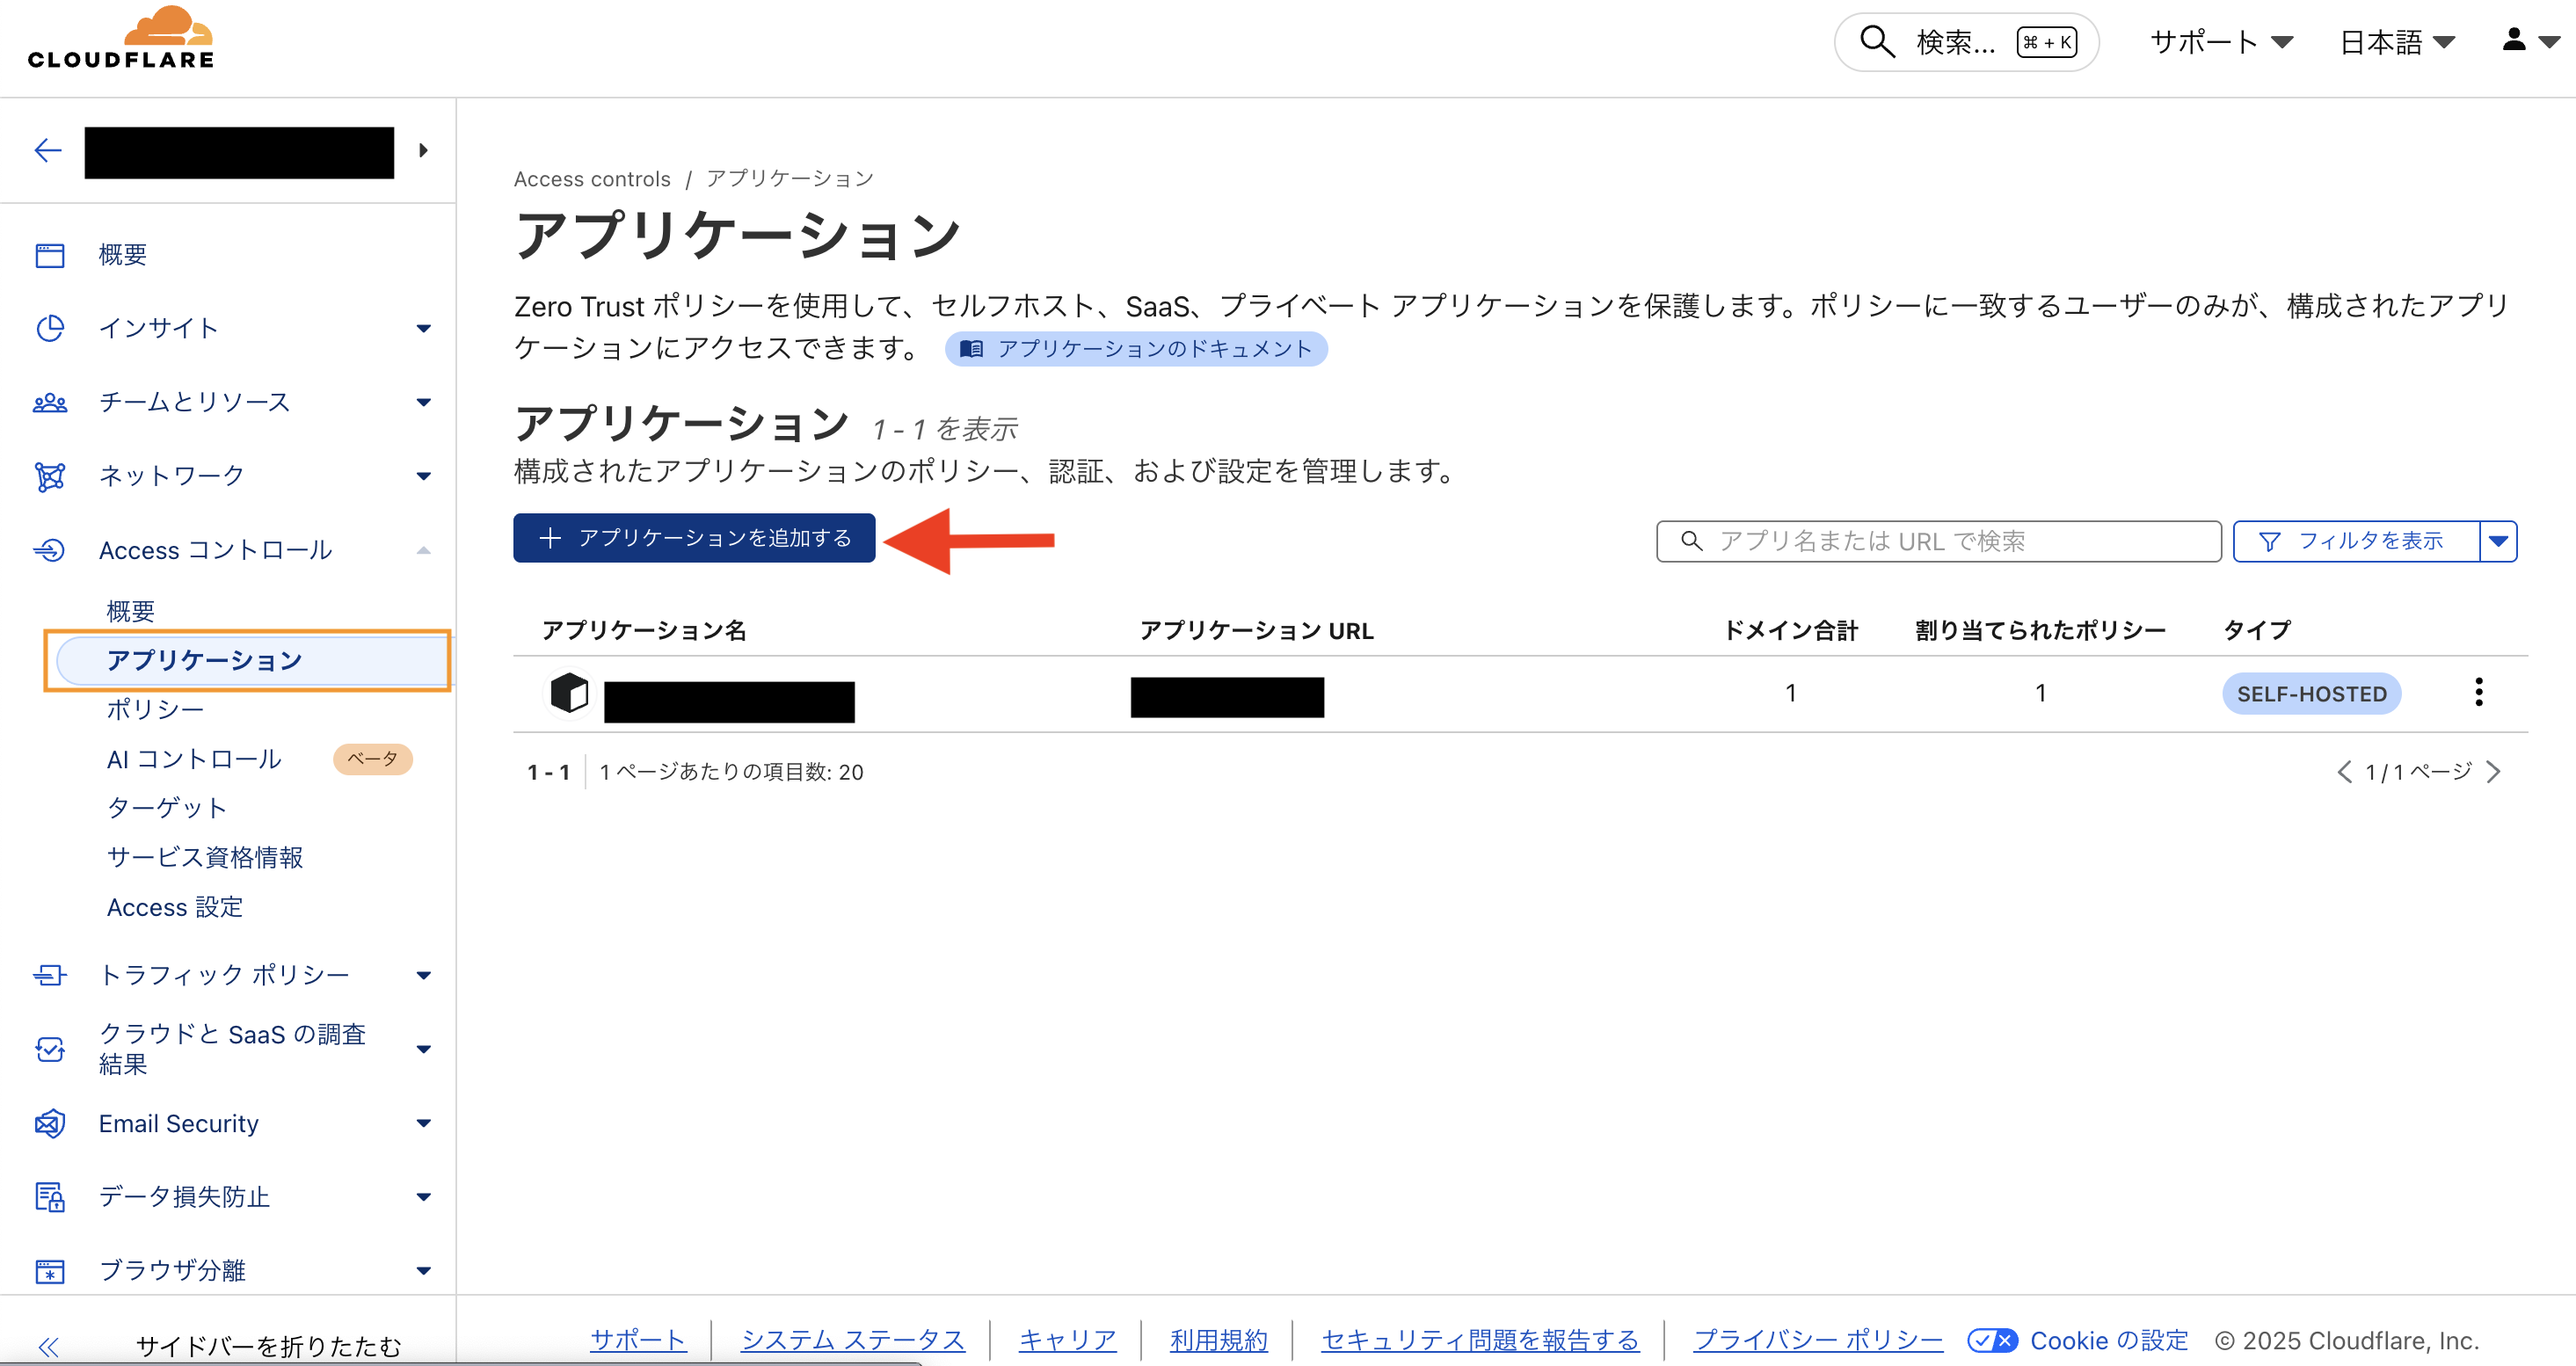Select ポリシー in the Access submenu

(x=155, y=709)
